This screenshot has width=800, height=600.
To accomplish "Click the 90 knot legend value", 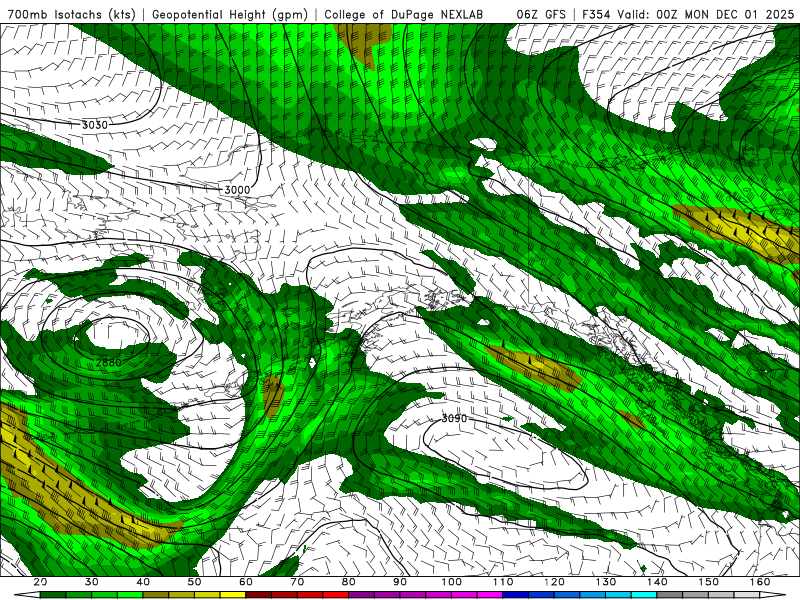I will (400, 582).
